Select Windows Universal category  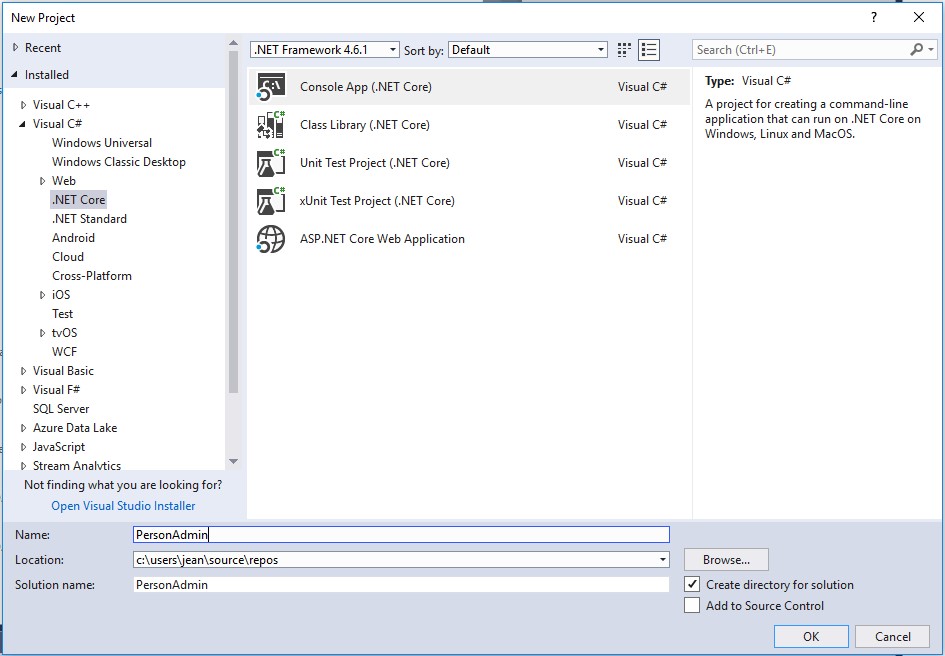click(102, 143)
